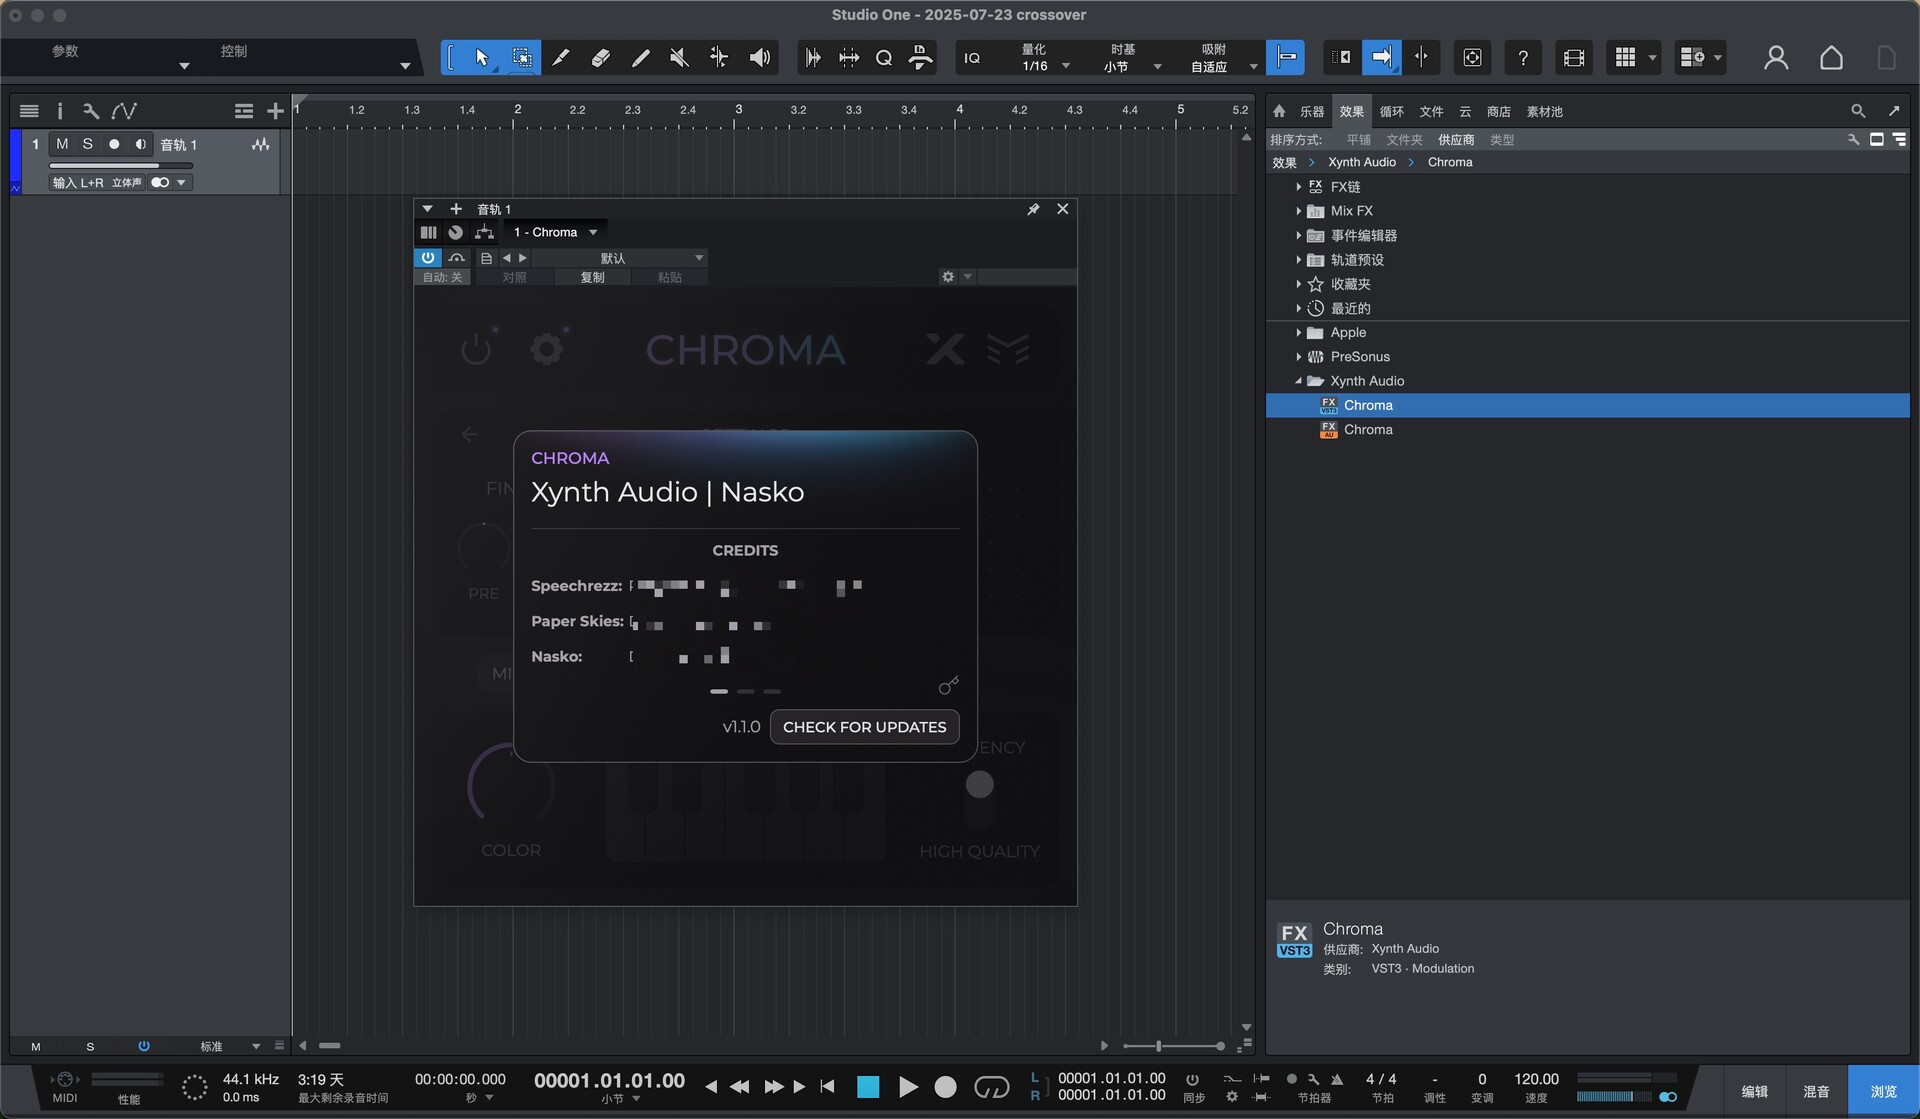Solo track 1 with S button

[x=88, y=144]
